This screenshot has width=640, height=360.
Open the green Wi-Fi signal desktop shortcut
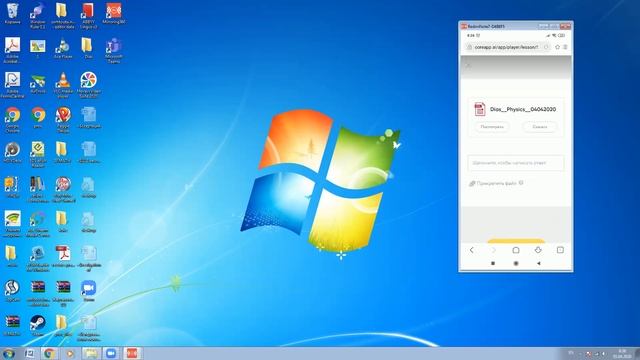click(x=12, y=223)
